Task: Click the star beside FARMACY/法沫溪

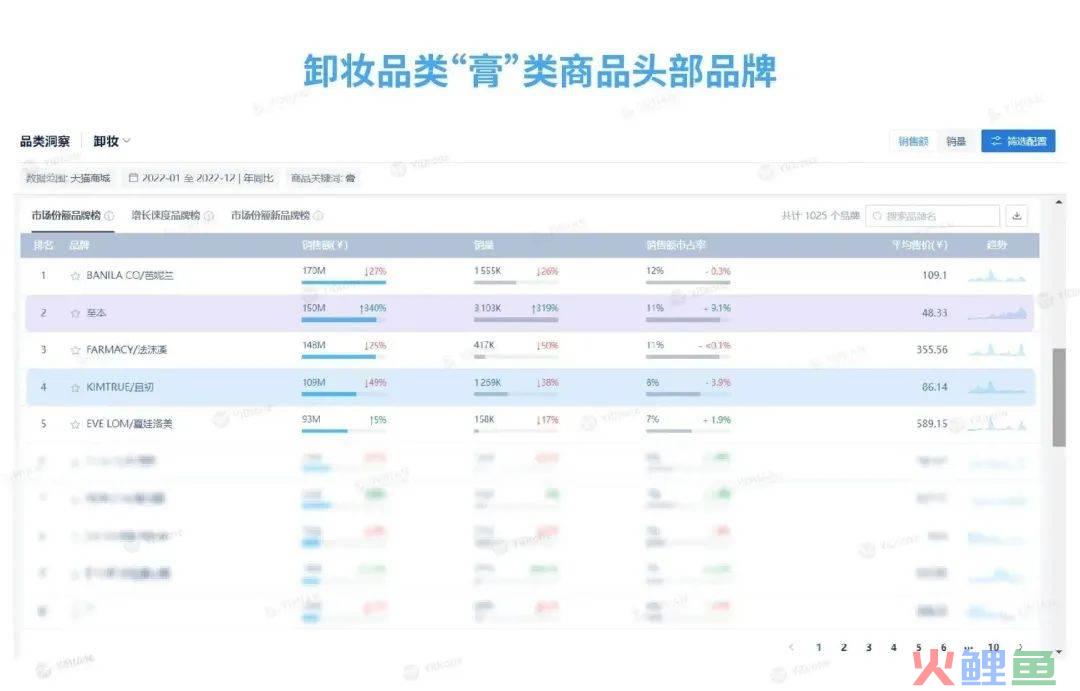Action: (75, 350)
